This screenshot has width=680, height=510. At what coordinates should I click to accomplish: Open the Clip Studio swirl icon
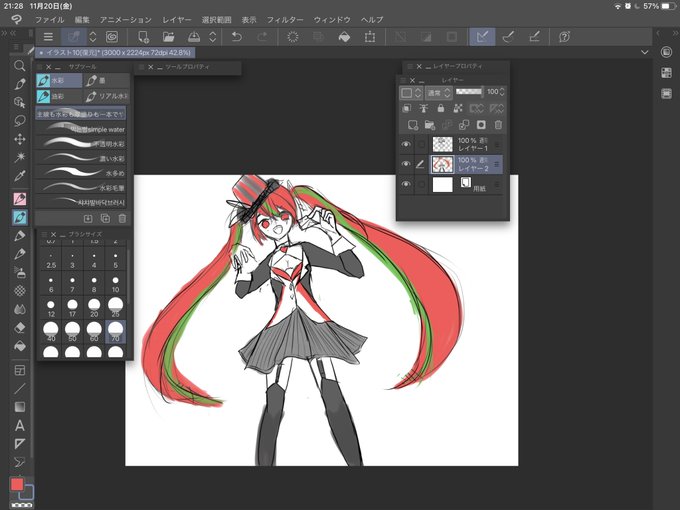(x=112, y=37)
